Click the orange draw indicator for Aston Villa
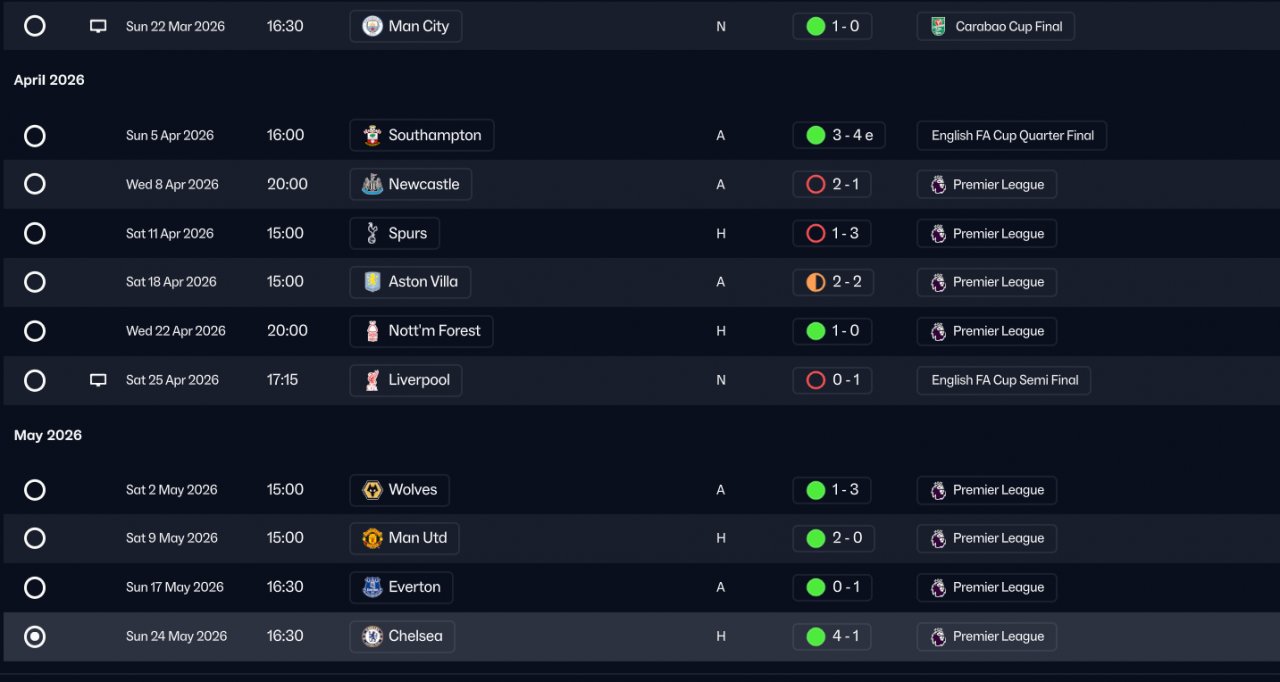 (815, 282)
